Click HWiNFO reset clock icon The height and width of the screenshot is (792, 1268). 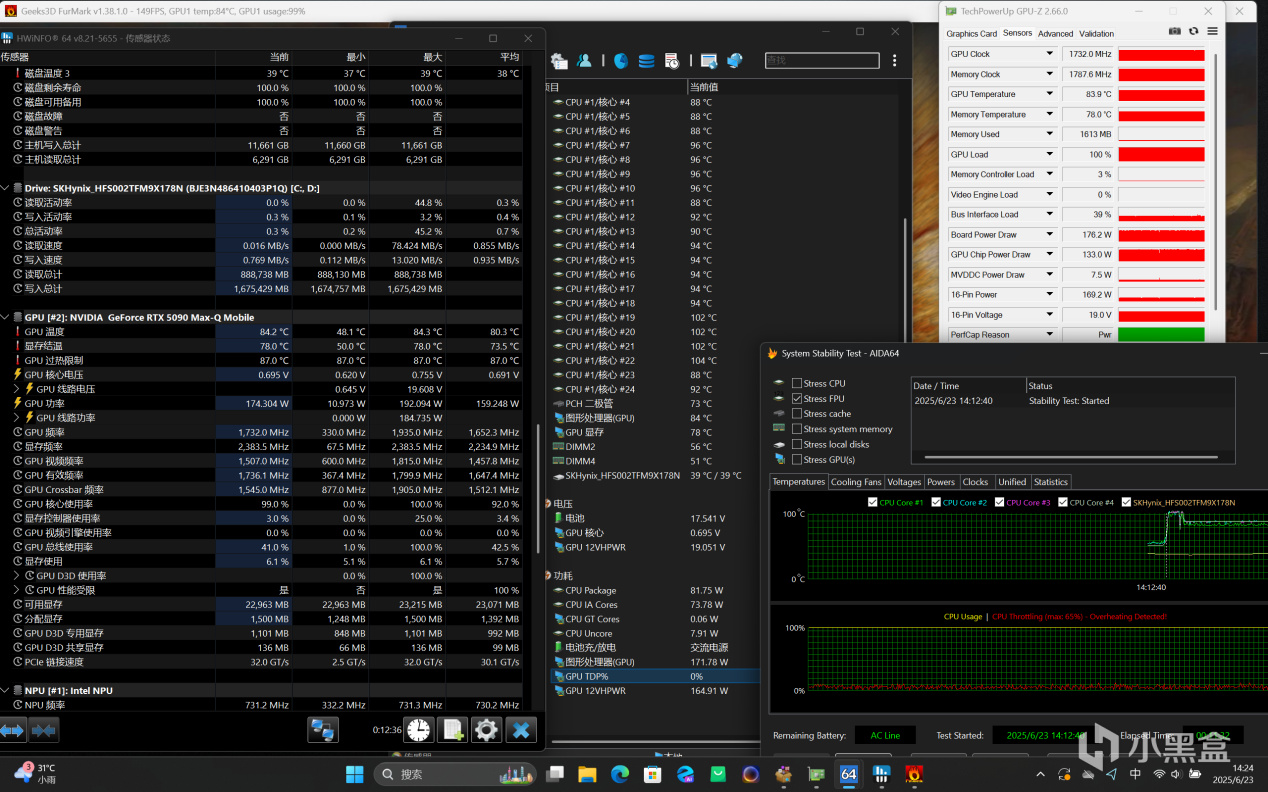click(x=418, y=730)
